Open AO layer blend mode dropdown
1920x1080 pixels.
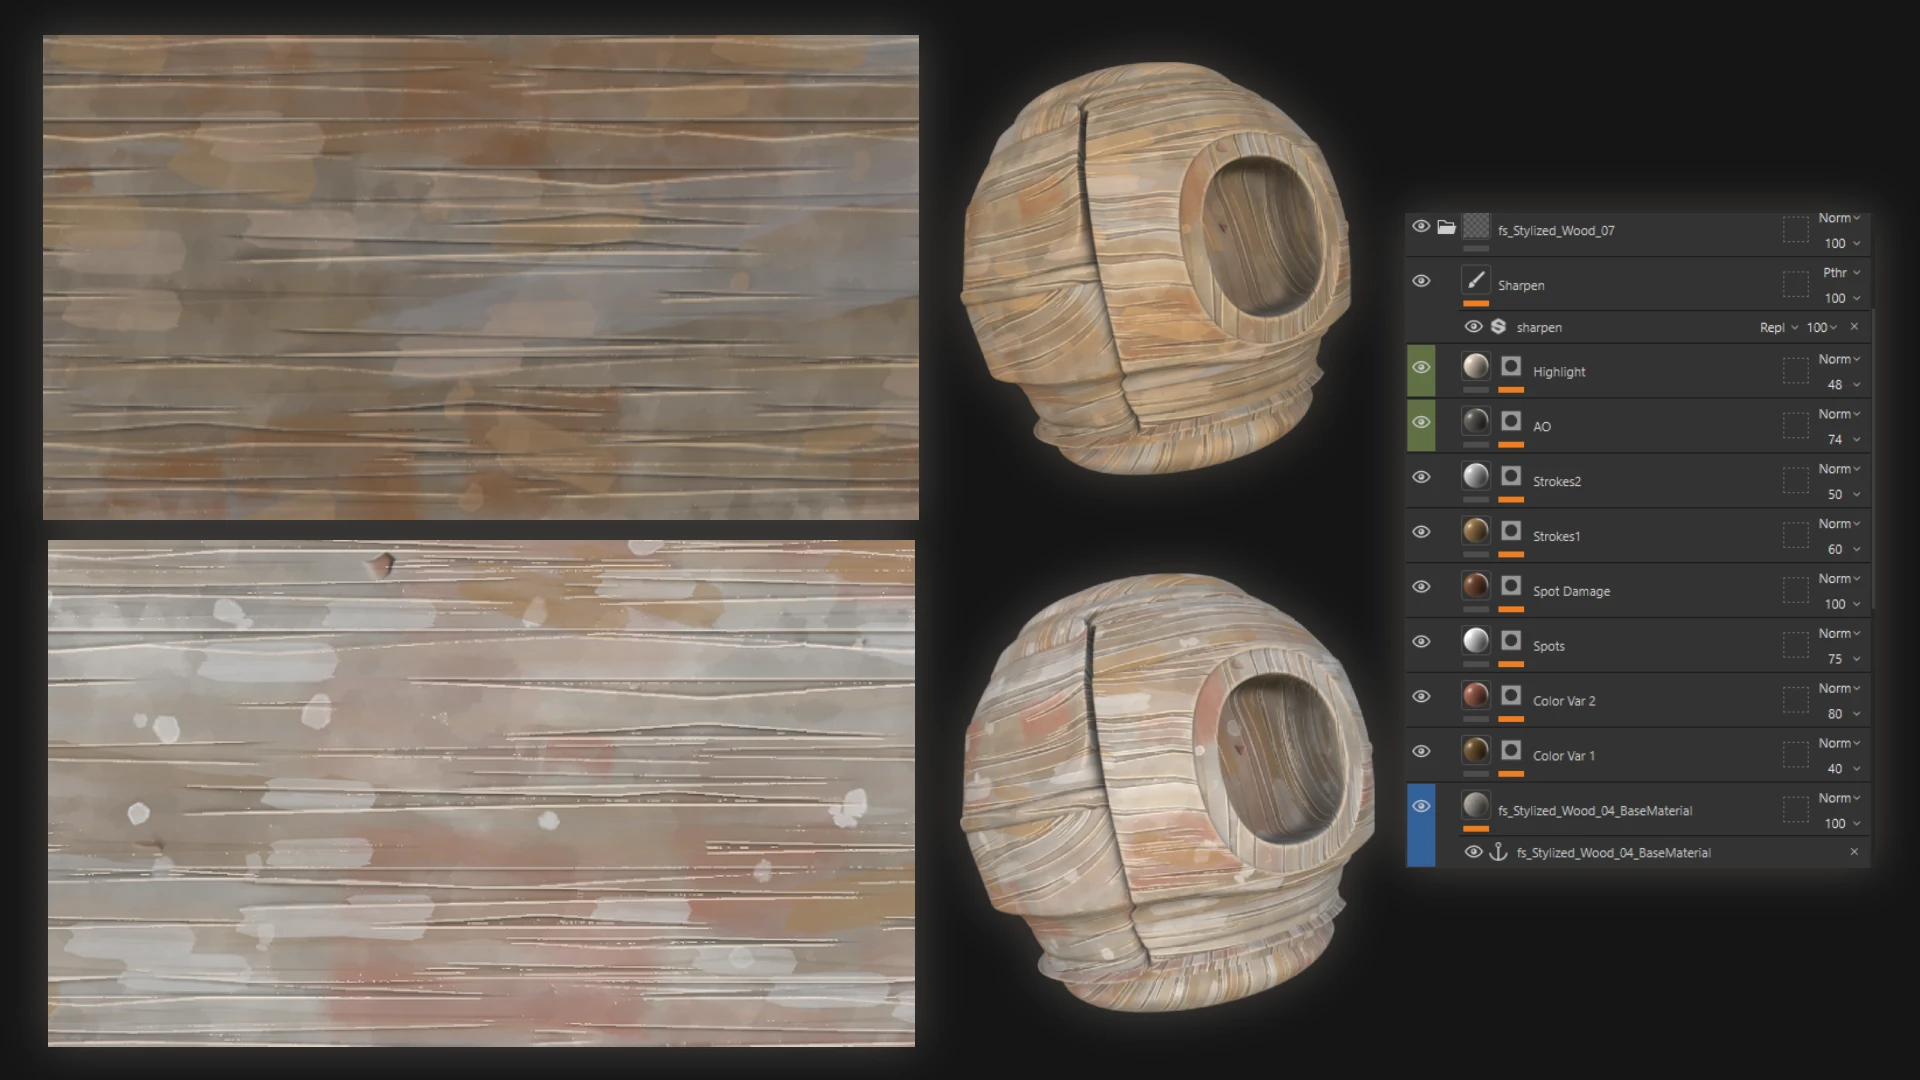[x=1839, y=414]
